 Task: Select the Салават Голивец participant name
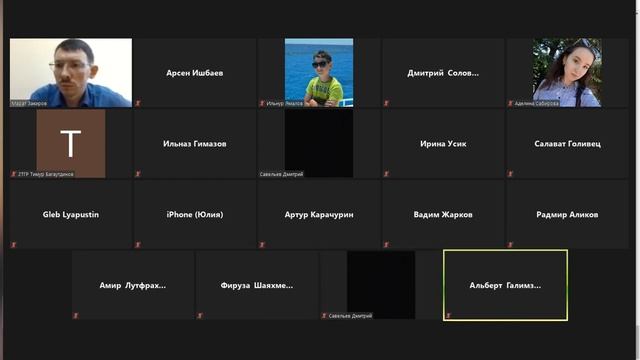567,144
